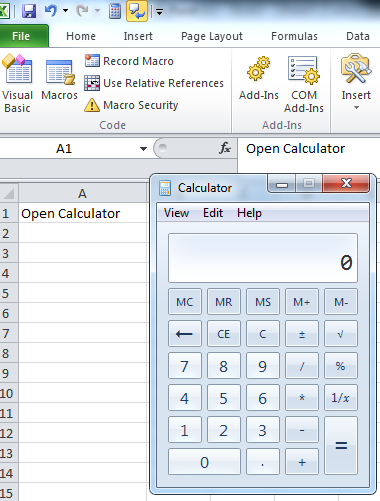Image resolution: width=380 pixels, height=501 pixels.
Task: Click the backspace arrow calculator button
Action: pos(185,334)
